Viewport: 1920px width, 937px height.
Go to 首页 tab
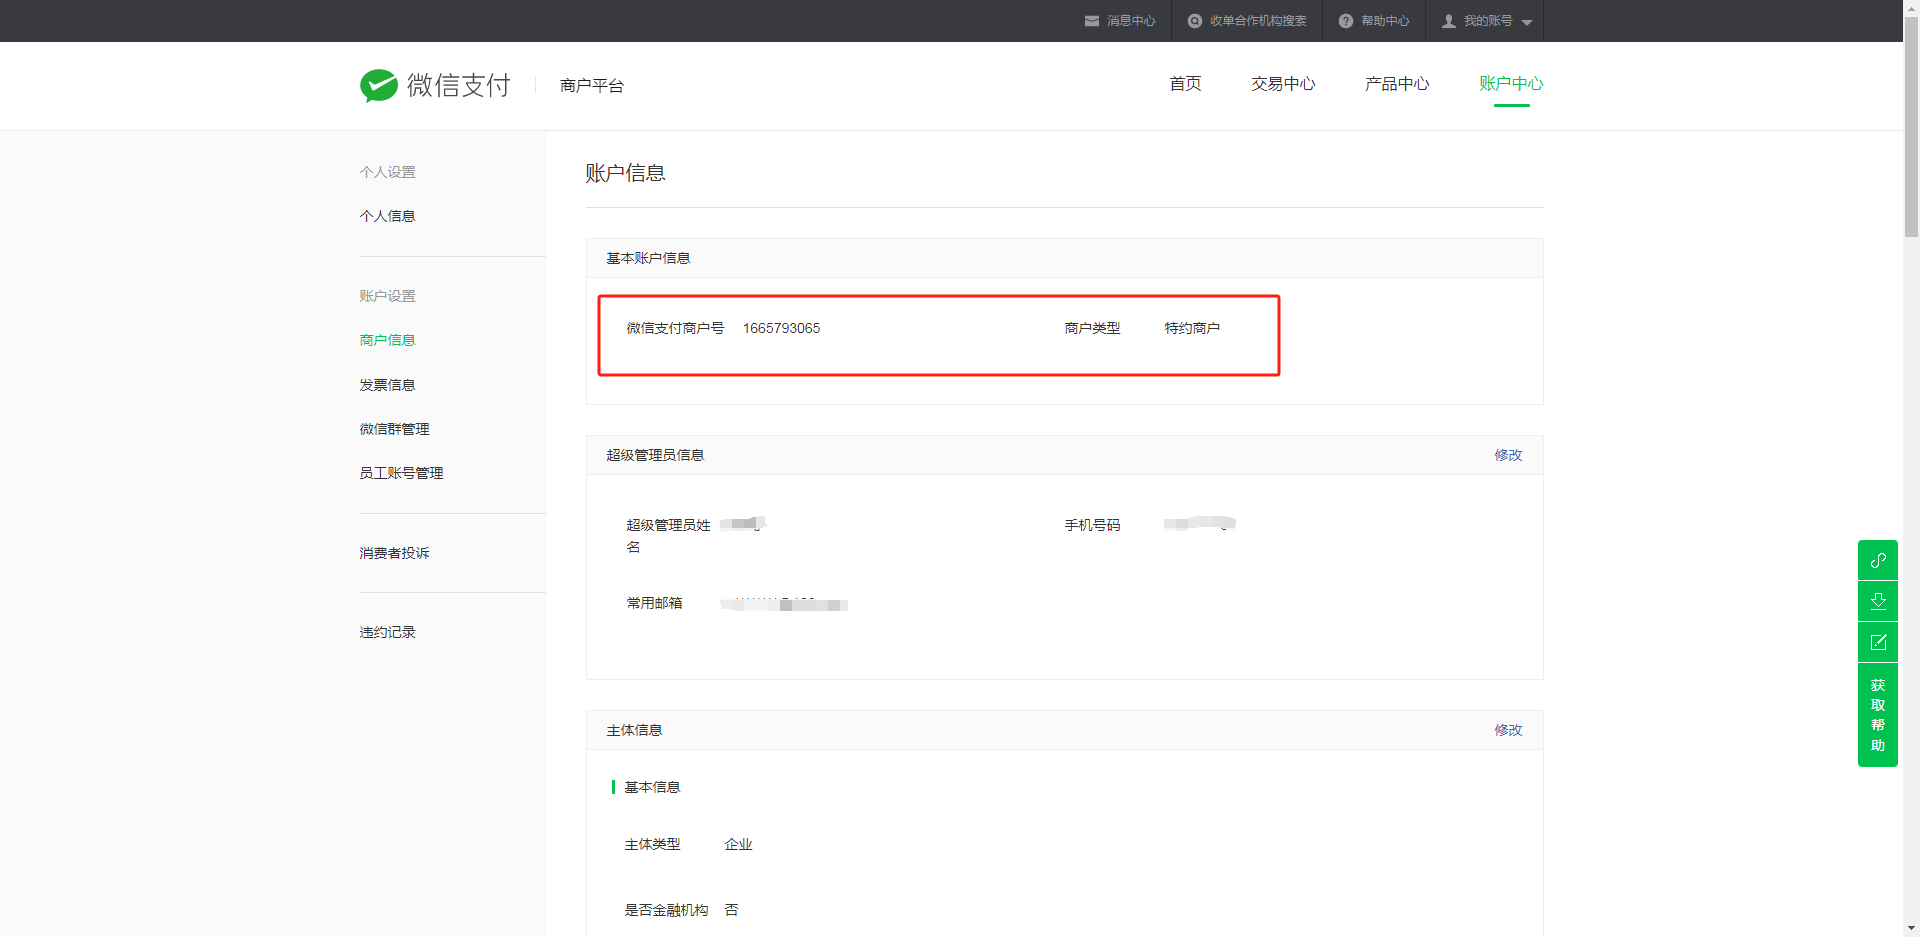coord(1185,84)
